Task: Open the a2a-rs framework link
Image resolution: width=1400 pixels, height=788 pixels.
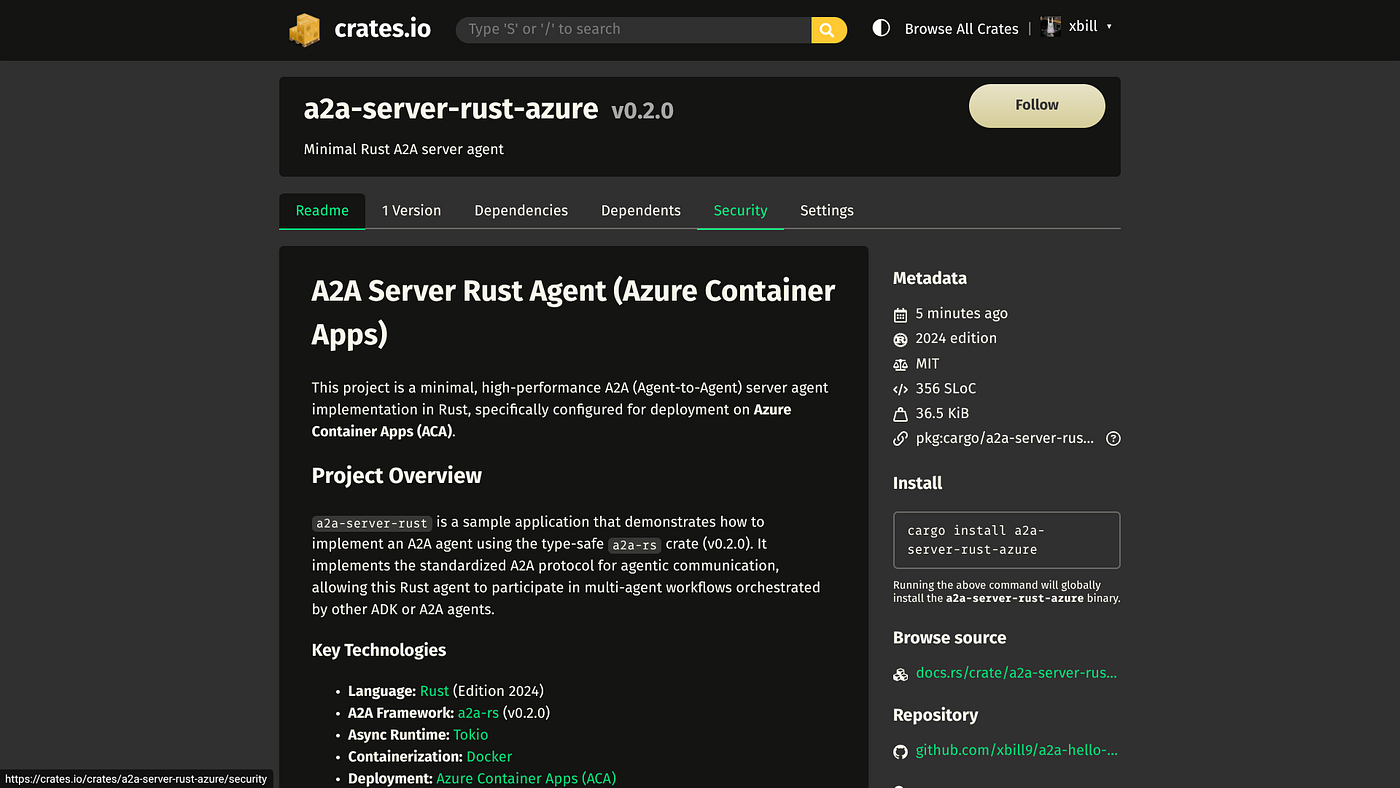Action: [x=478, y=713]
